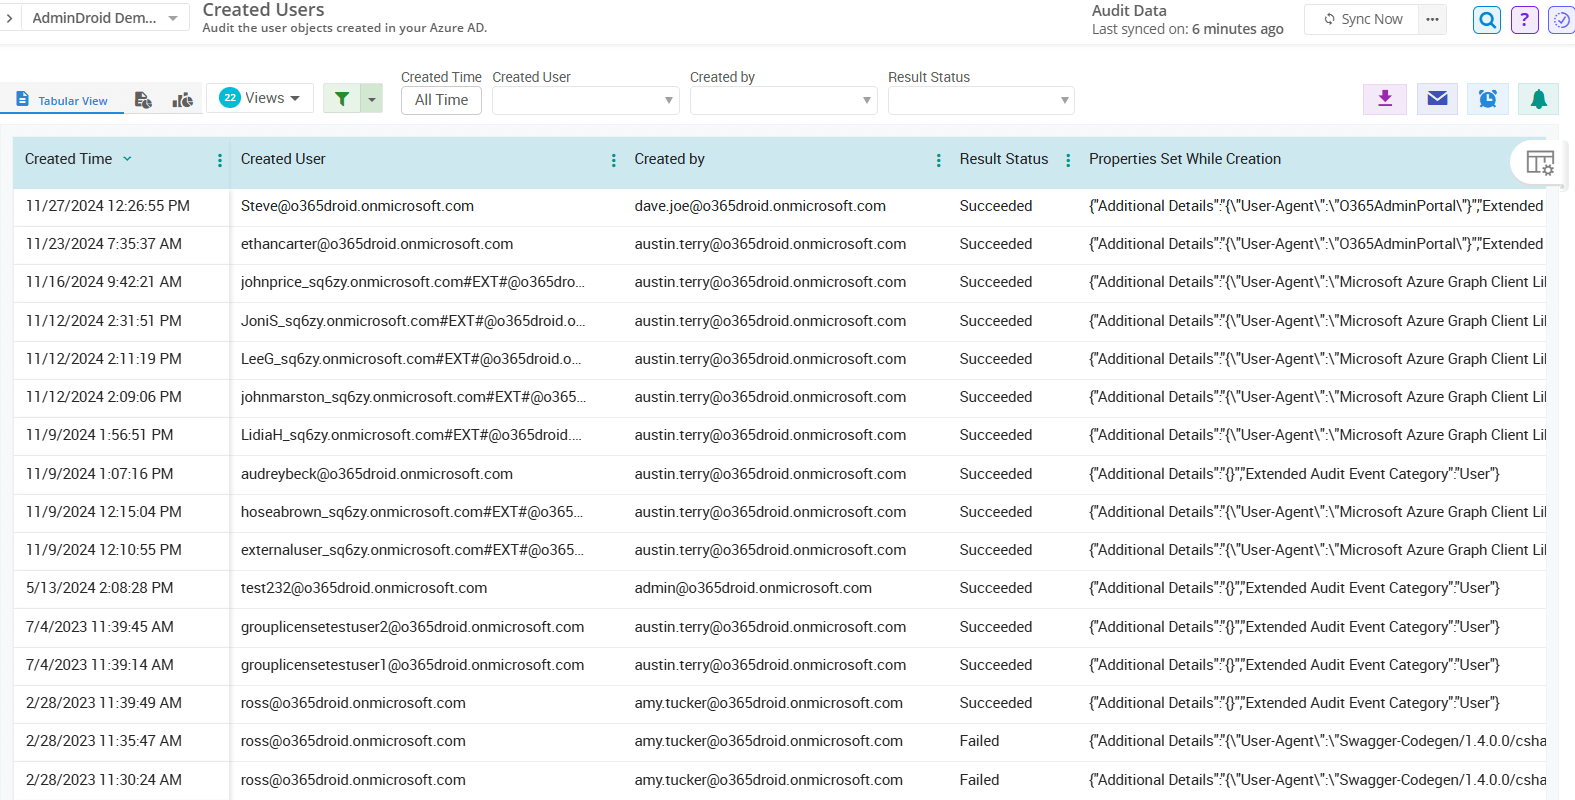
Task: Expand the left navigation chevron
Action: (9, 18)
